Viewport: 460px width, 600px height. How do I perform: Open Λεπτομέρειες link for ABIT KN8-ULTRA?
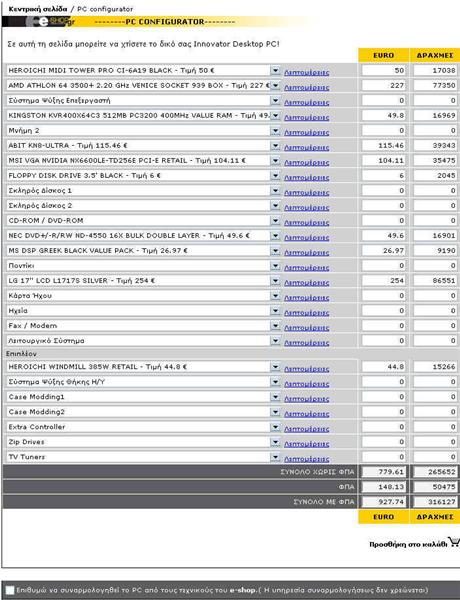307,147
